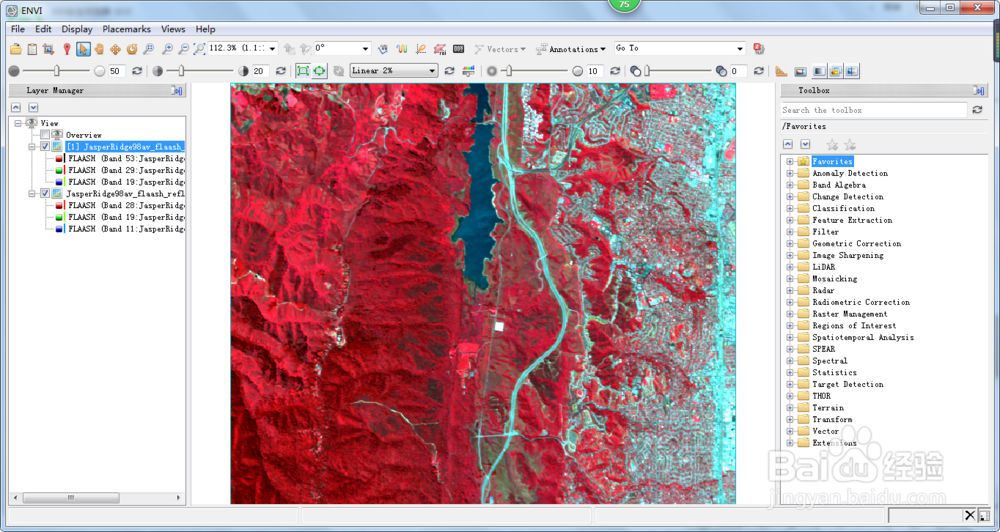Click the sharpen value field showing 10
This screenshot has width=1000, height=532.
[x=595, y=71]
